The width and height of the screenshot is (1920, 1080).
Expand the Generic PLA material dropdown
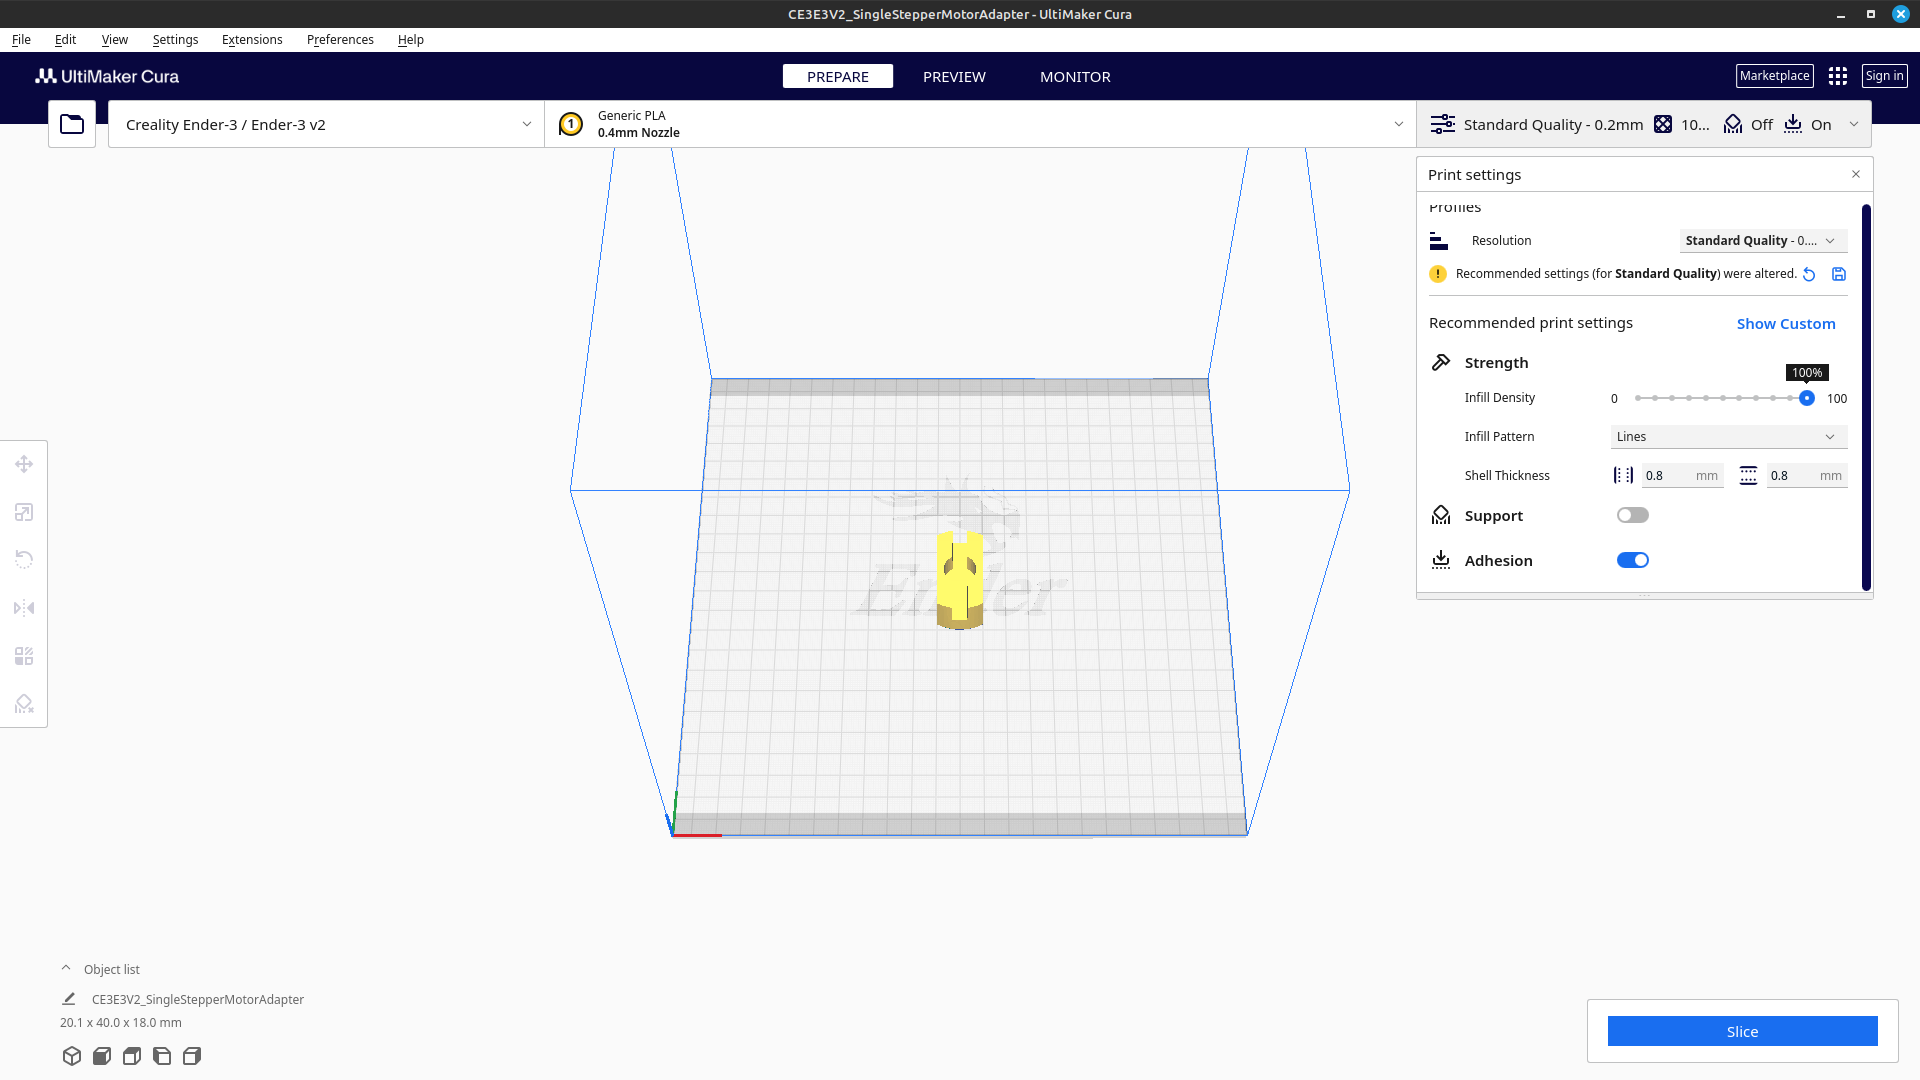(980, 124)
